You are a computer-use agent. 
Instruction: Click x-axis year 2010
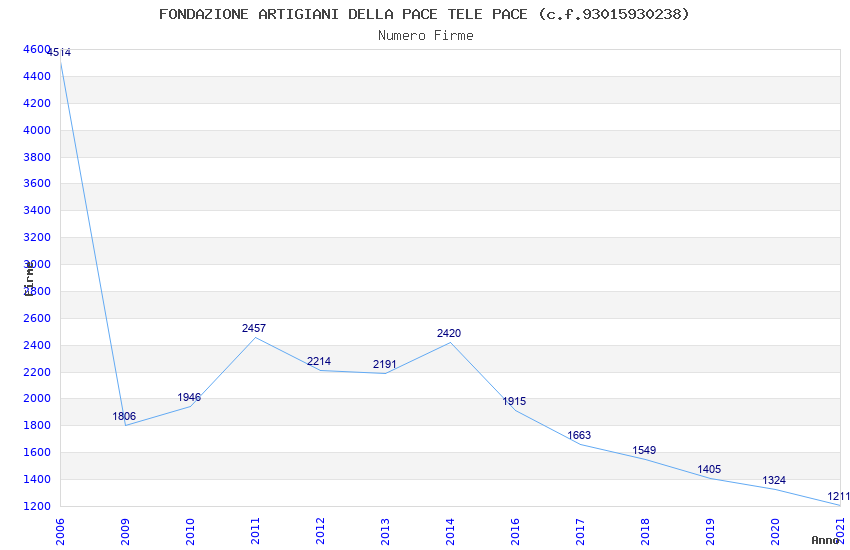coord(190,532)
